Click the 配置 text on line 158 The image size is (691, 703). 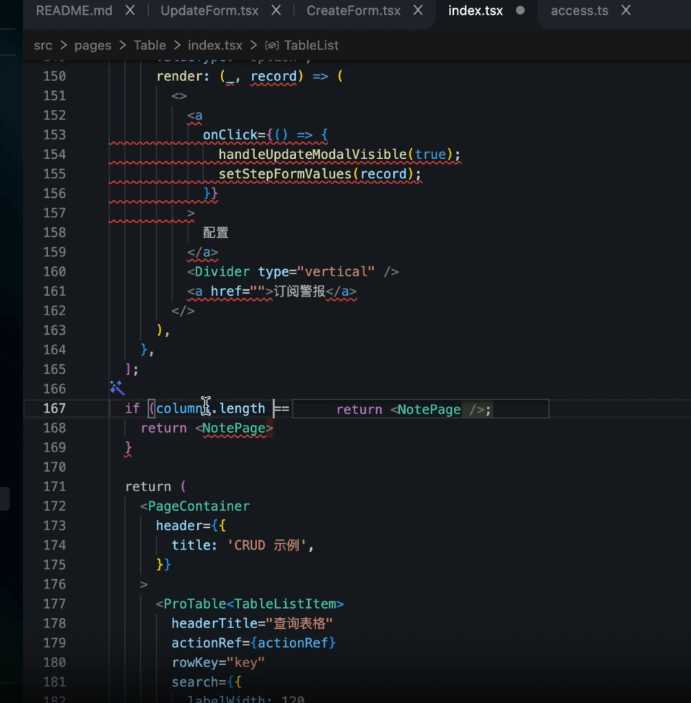click(x=216, y=232)
